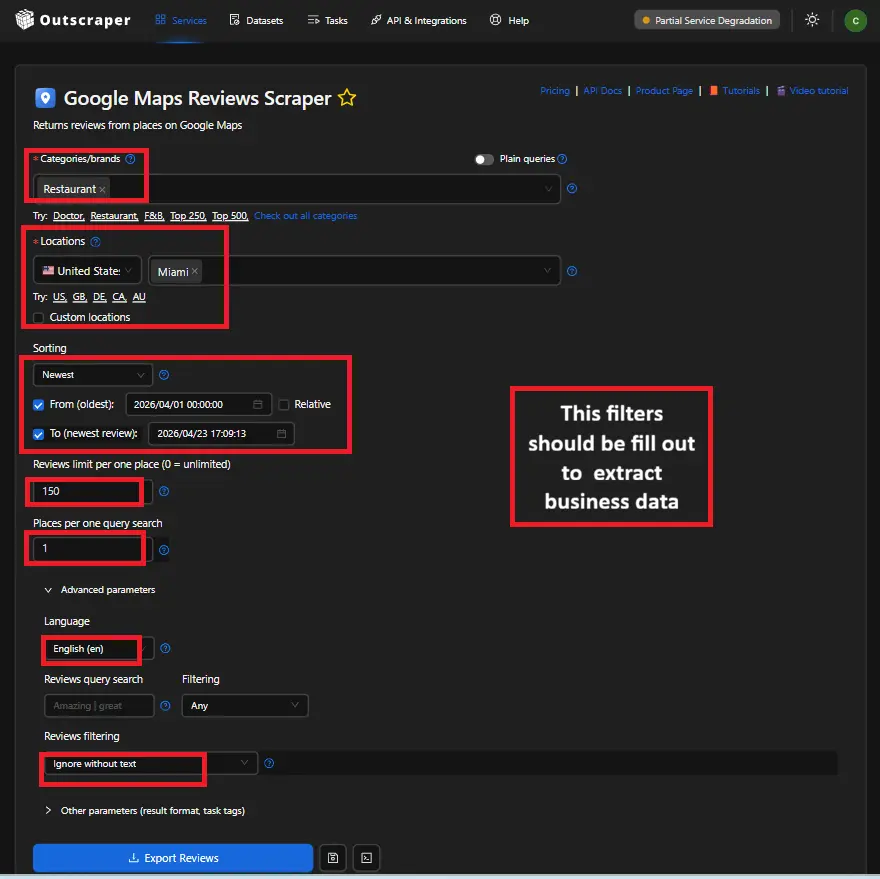Click the Export Reviews button
880x879 pixels.
click(173, 858)
